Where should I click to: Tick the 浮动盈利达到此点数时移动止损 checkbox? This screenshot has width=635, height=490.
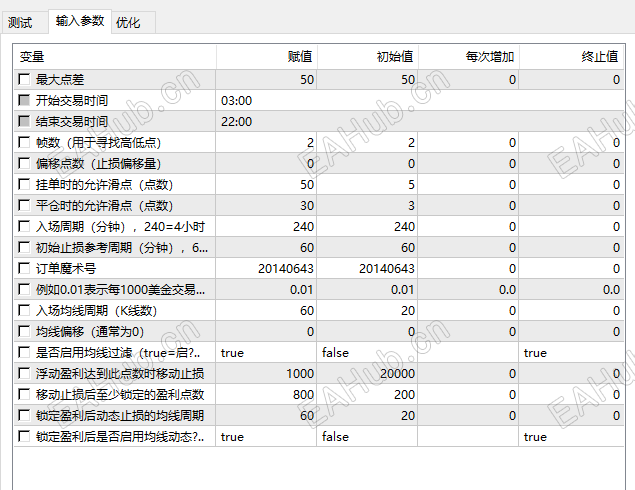[24, 373]
